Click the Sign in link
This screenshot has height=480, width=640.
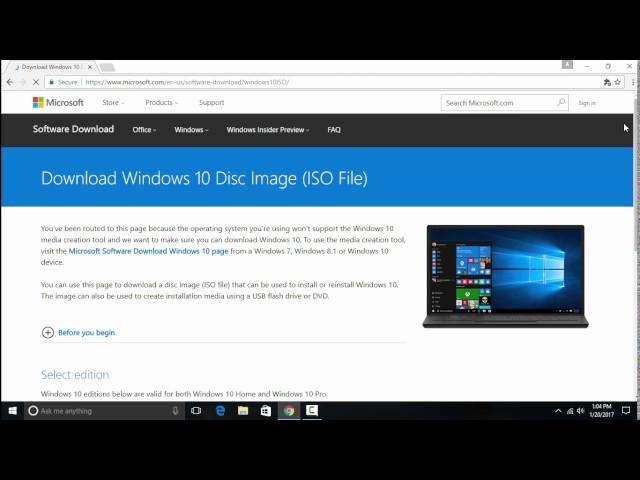587,103
